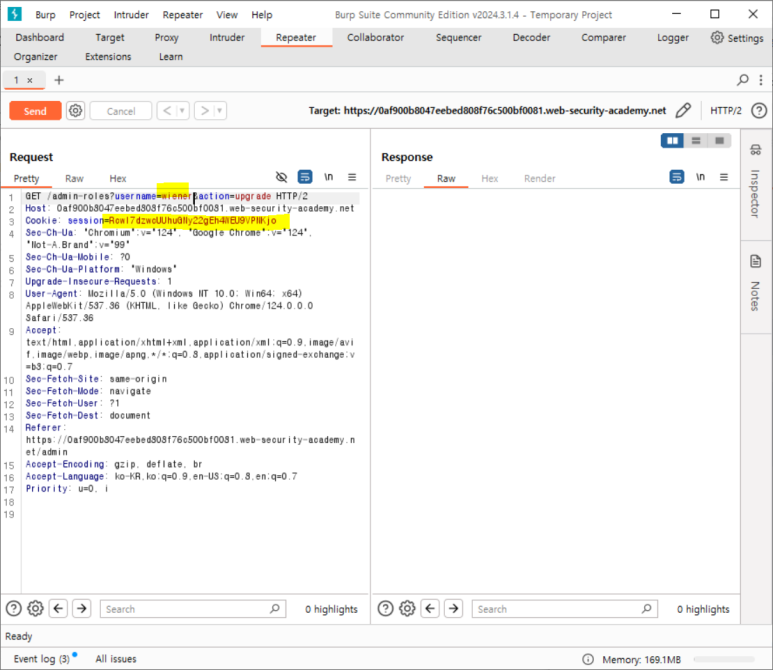Screen dimensions: 773x670
Task: Open the Burp menu
Action: point(45,15)
